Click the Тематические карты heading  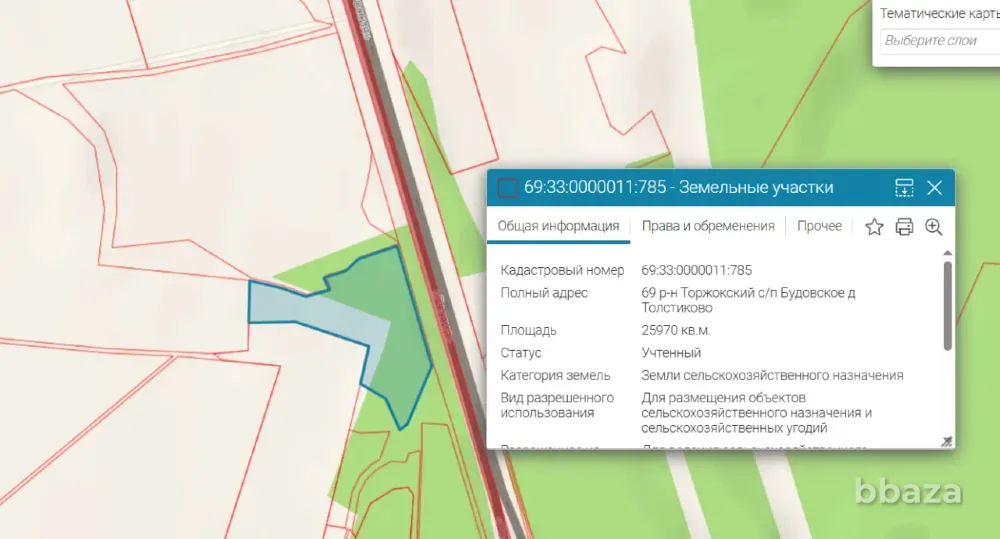(940, 13)
